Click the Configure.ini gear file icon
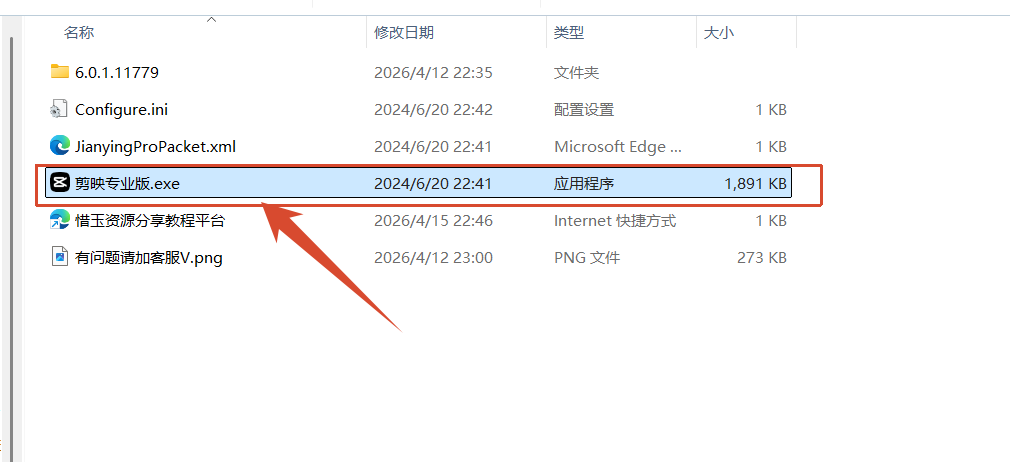The width and height of the screenshot is (1010, 462). (x=59, y=110)
